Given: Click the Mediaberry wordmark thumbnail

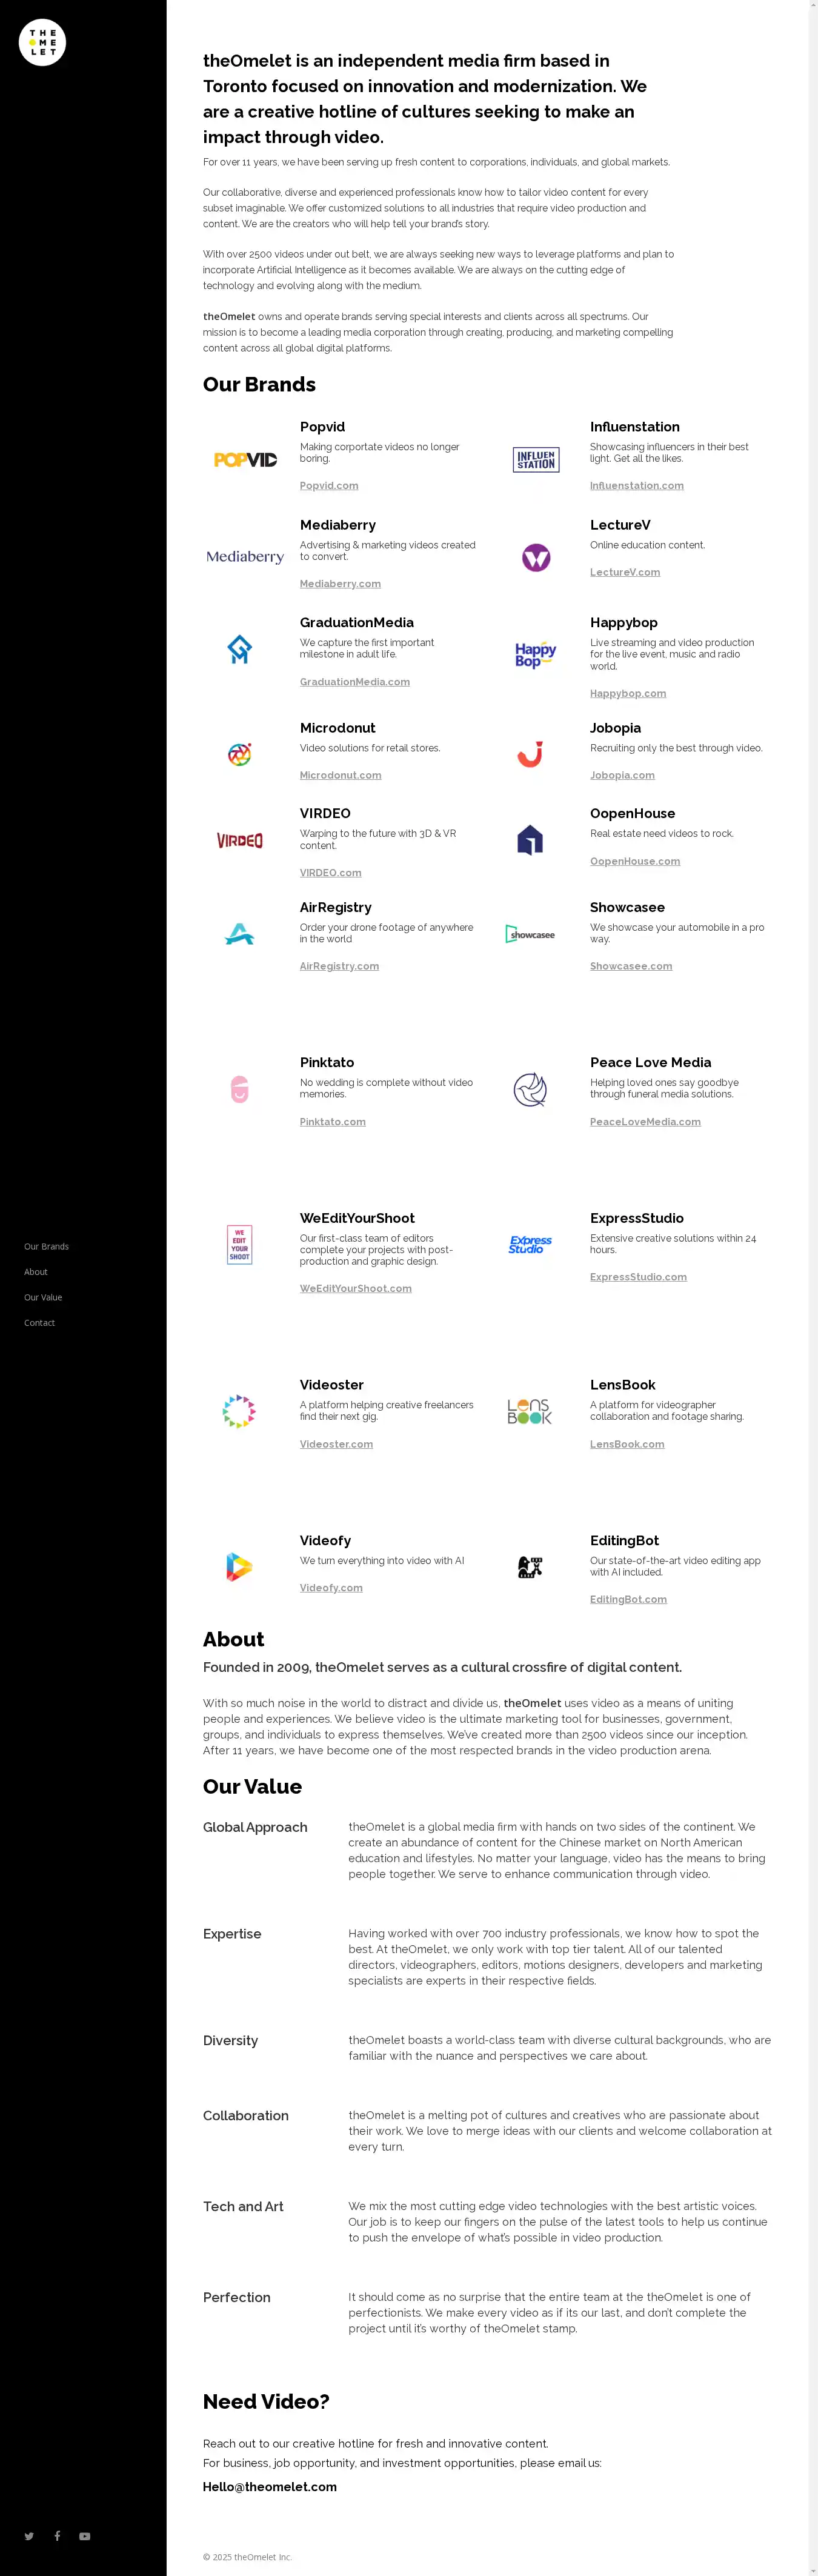Looking at the screenshot, I should 245,557.
